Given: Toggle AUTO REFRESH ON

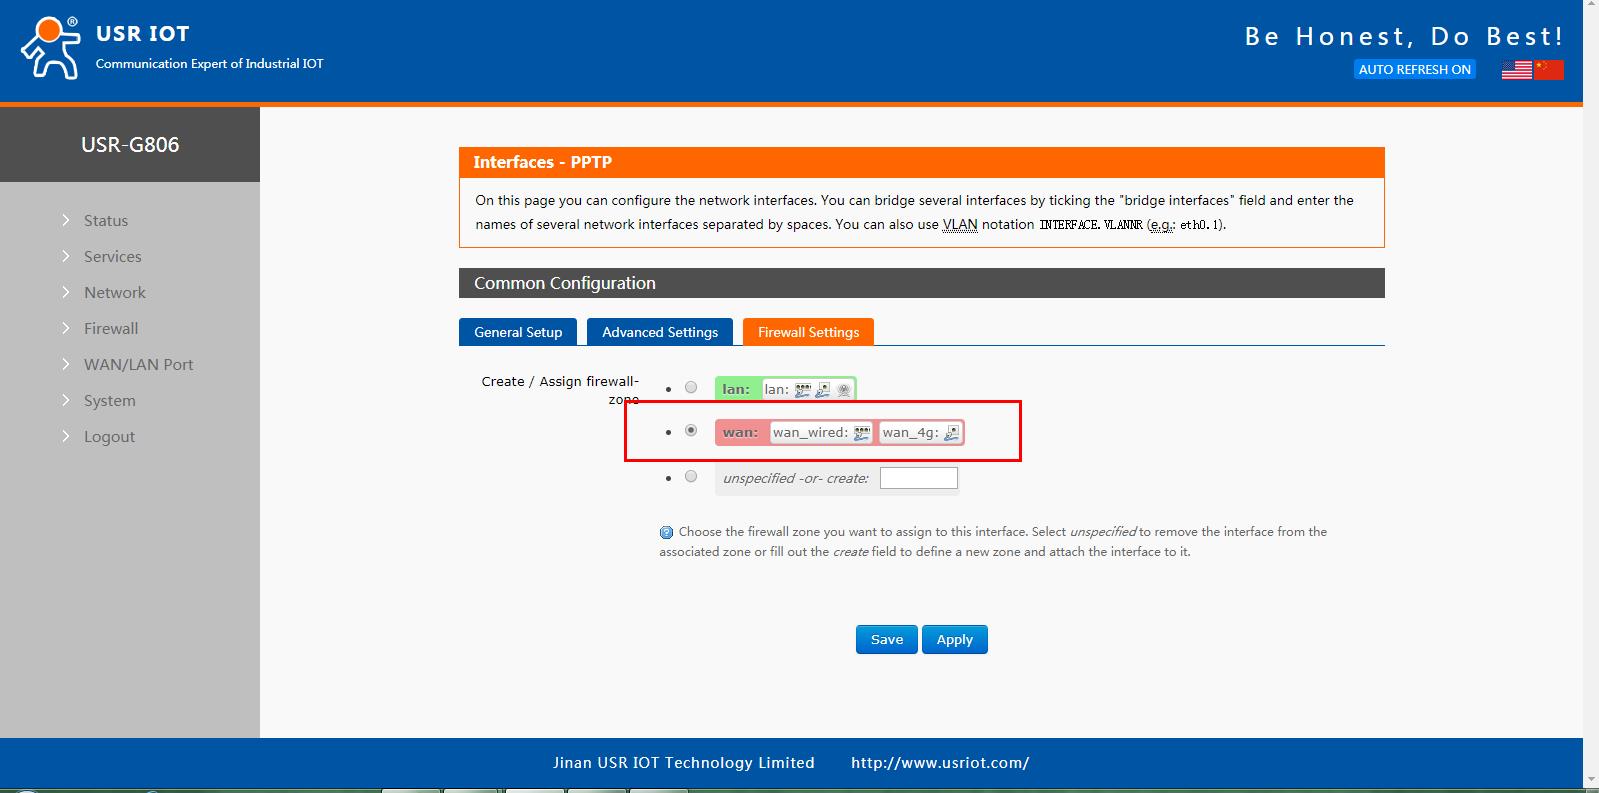Looking at the screenshot, I should [x=1414, y=69].
